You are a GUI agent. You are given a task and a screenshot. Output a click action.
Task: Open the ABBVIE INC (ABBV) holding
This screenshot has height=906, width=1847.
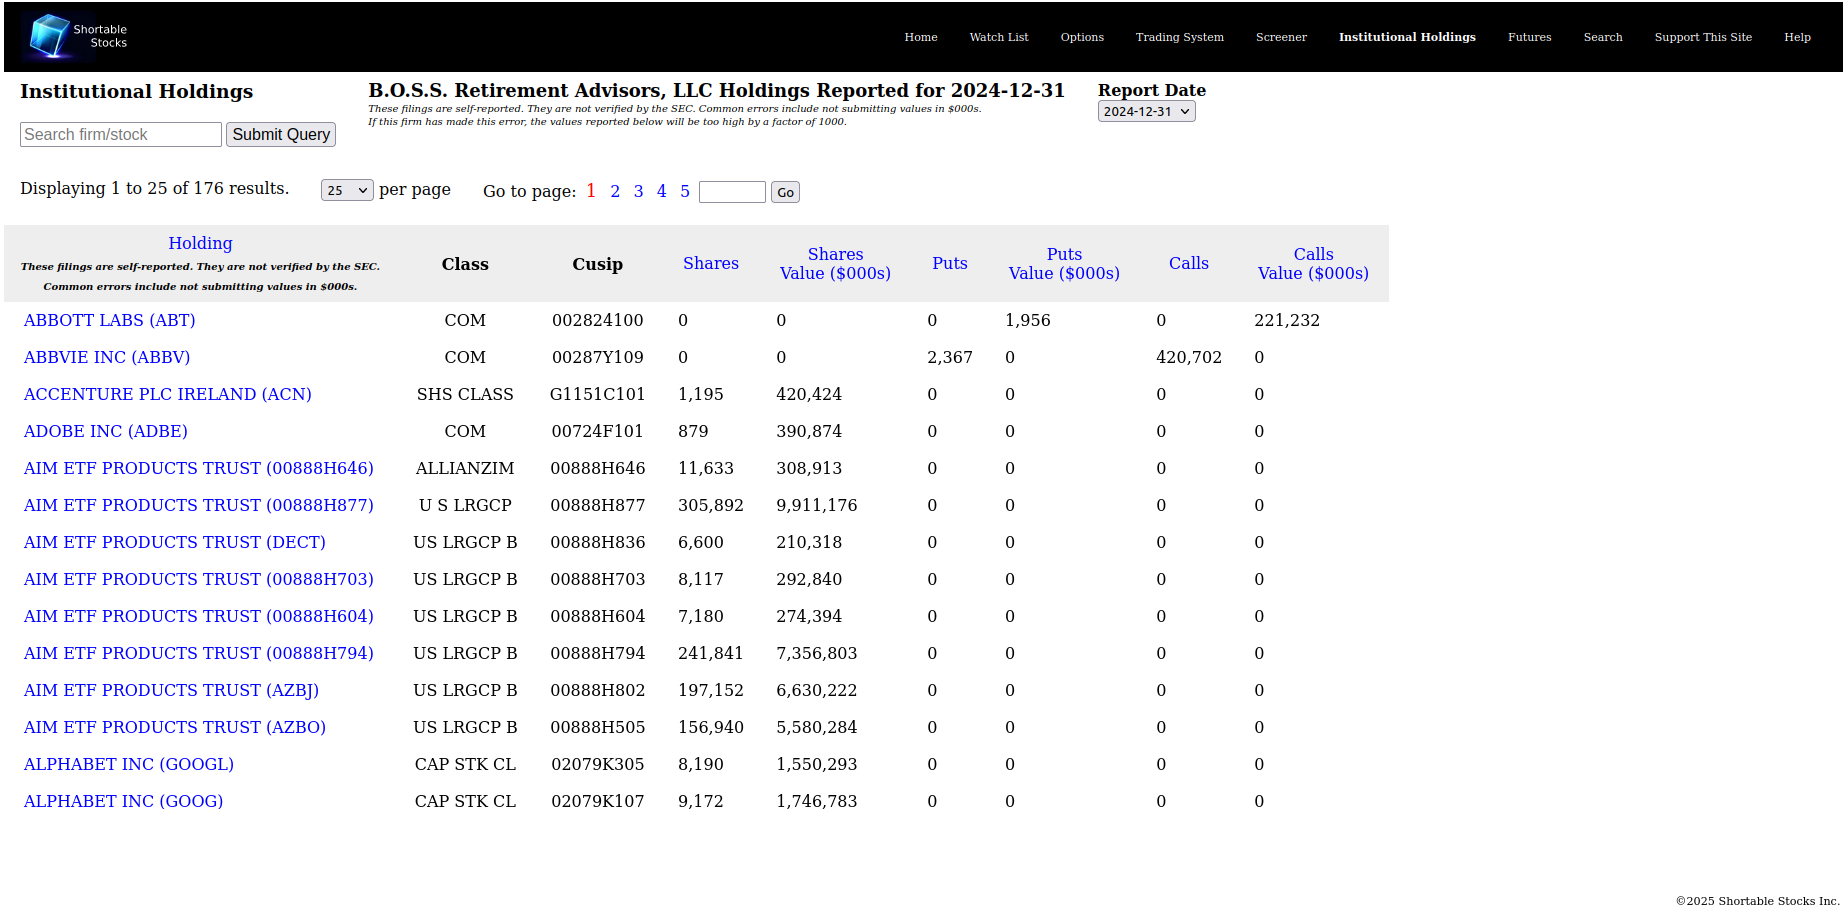click(x=107, y=357)
